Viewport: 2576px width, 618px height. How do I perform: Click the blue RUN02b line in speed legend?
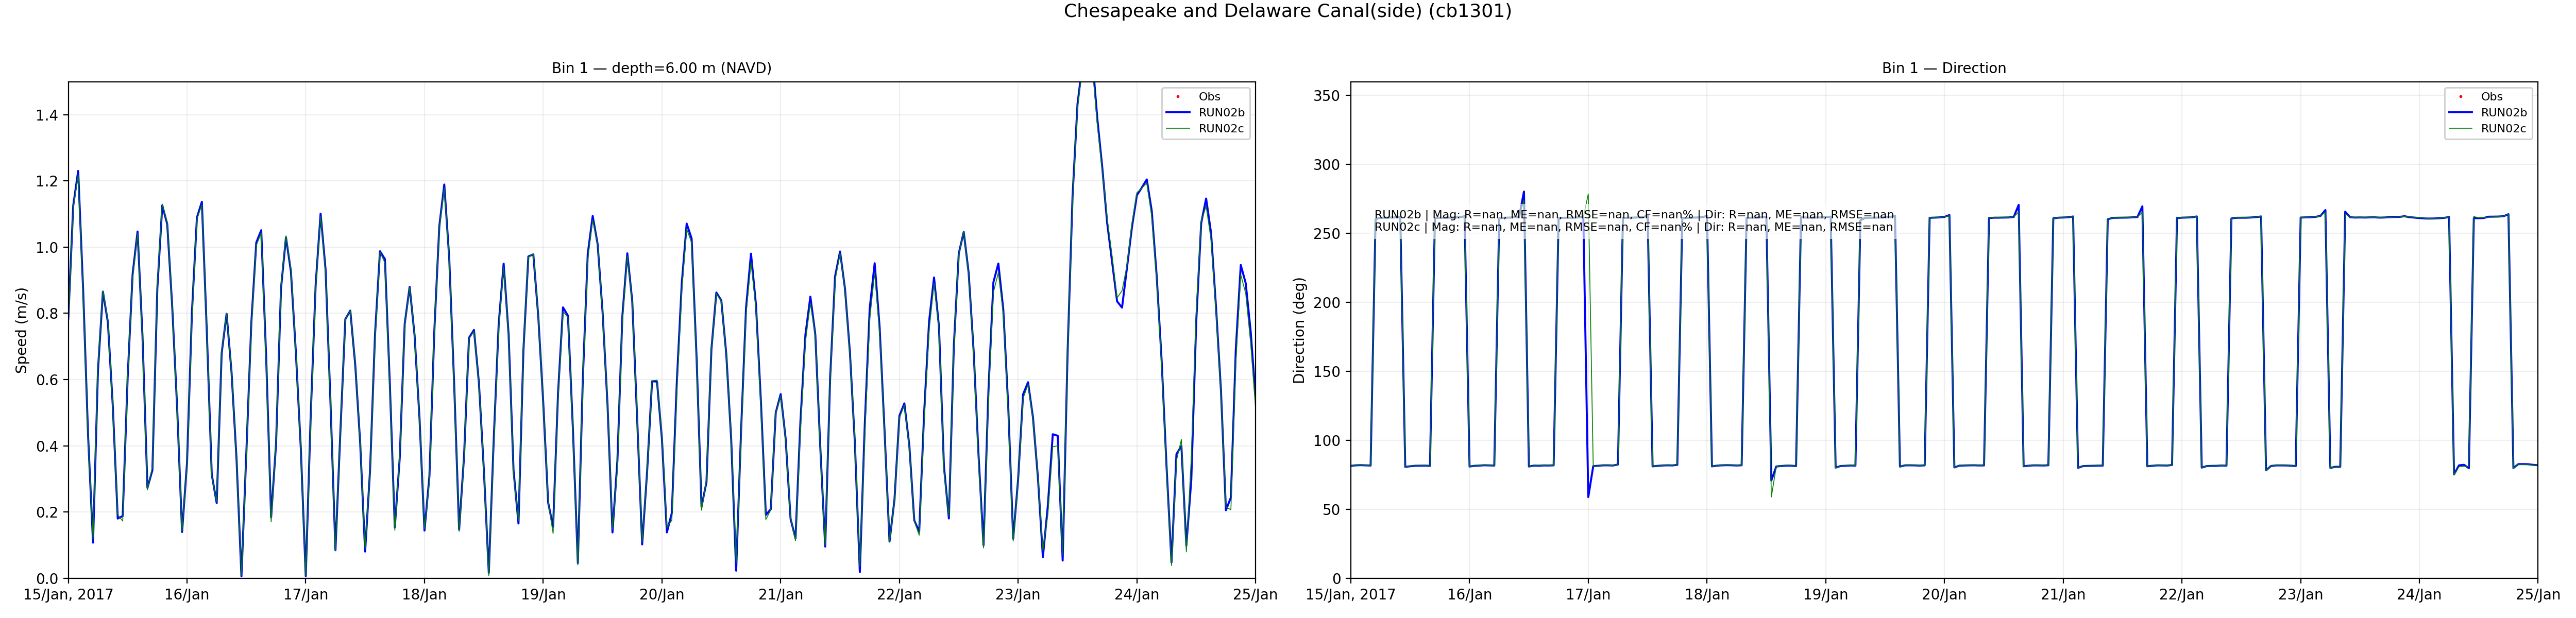(x=1178, y=113)
